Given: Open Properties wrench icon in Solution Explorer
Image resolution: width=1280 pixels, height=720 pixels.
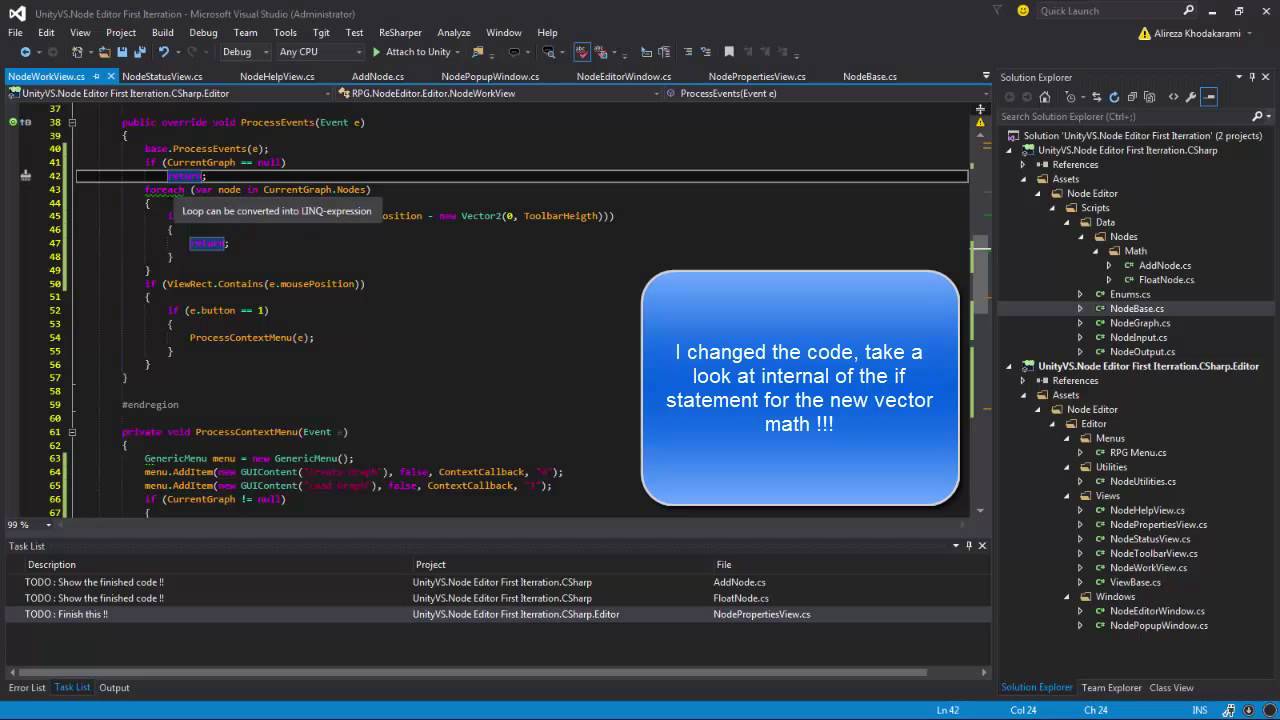Looking at the screenshot, I should pyautogui.click(x=1191, y=97).
